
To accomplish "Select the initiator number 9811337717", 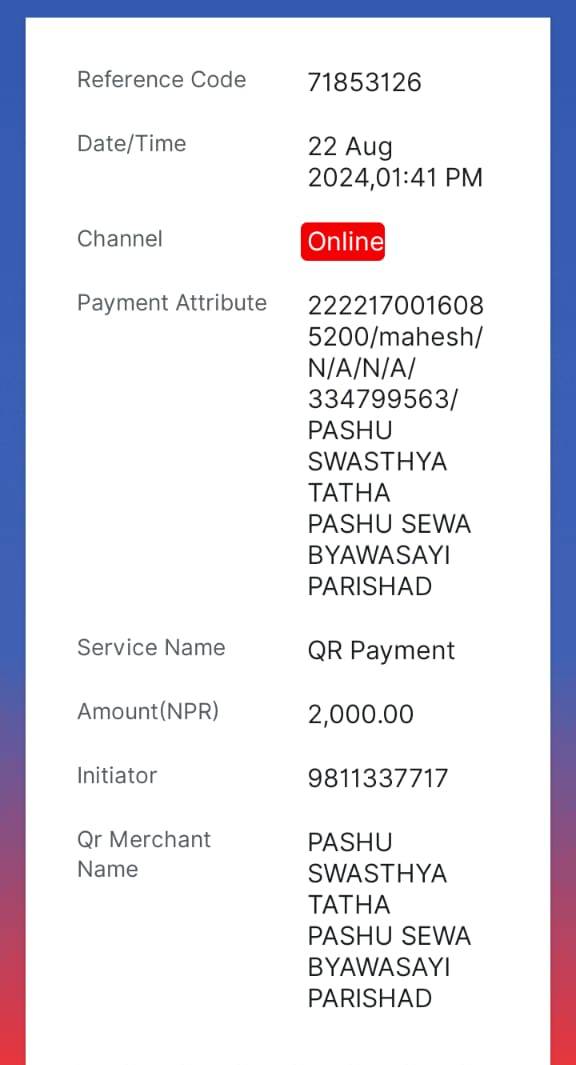I will click(378, 778).
